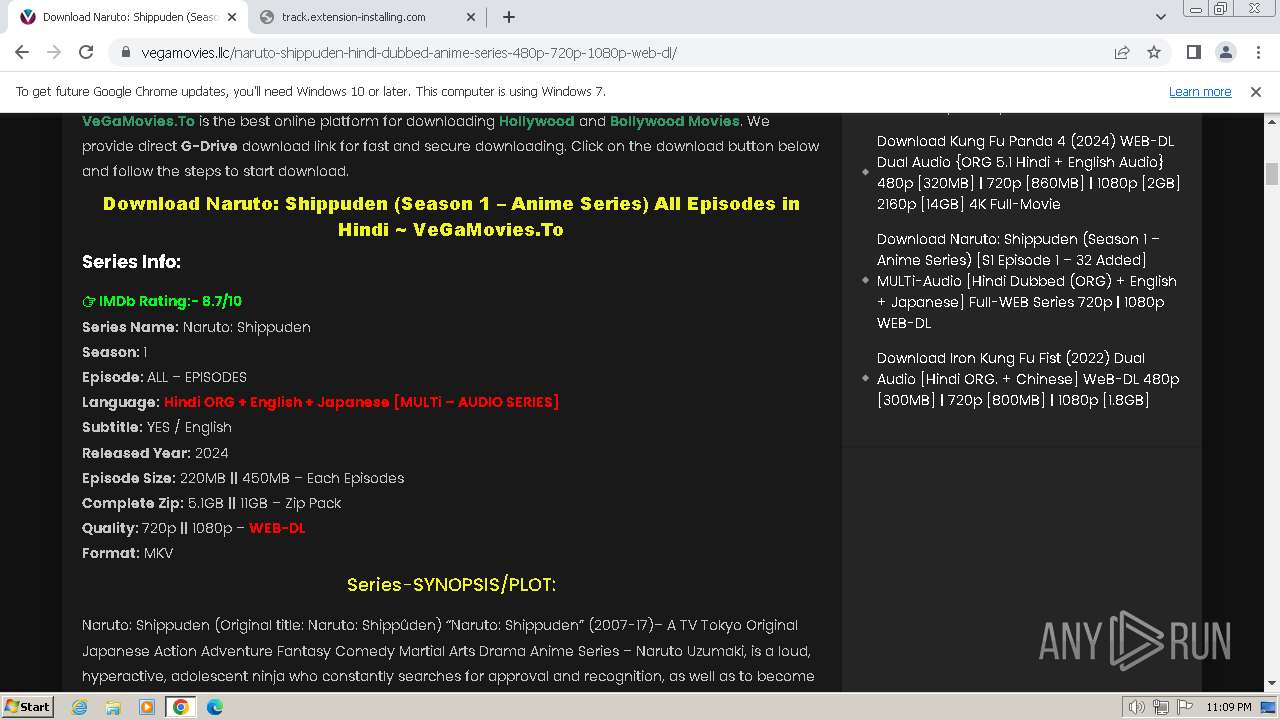1280x720 pixels.
Task: Select WEB-DL quality text
Action: click(277, 528)
